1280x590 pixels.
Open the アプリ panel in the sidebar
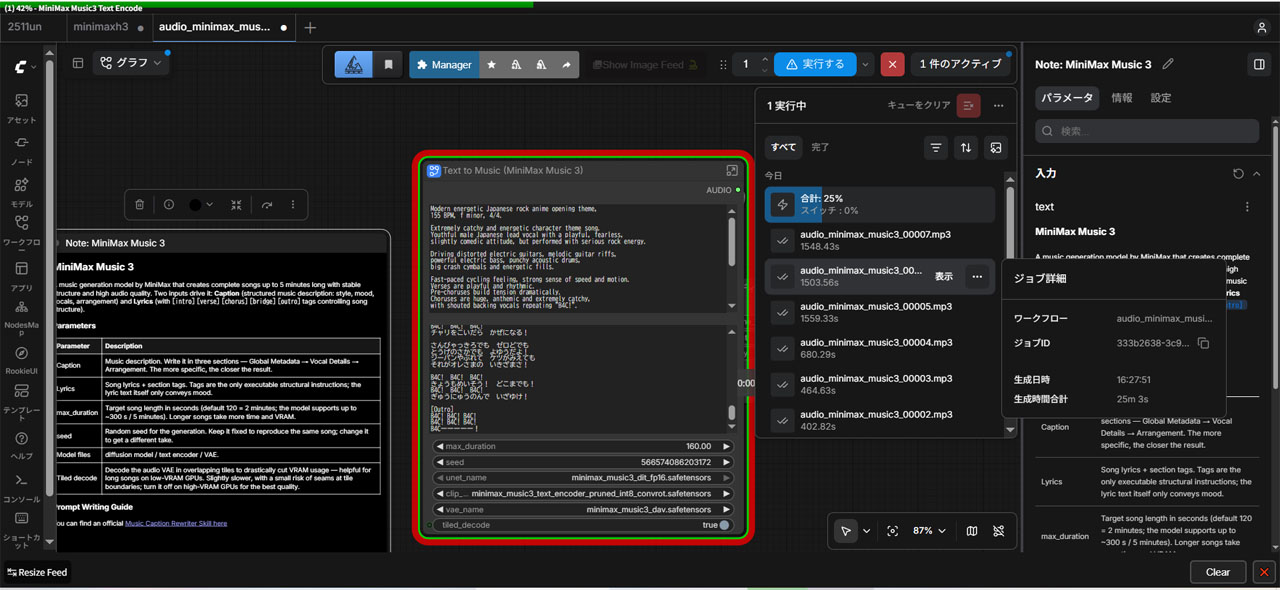(x=21, y=275)
